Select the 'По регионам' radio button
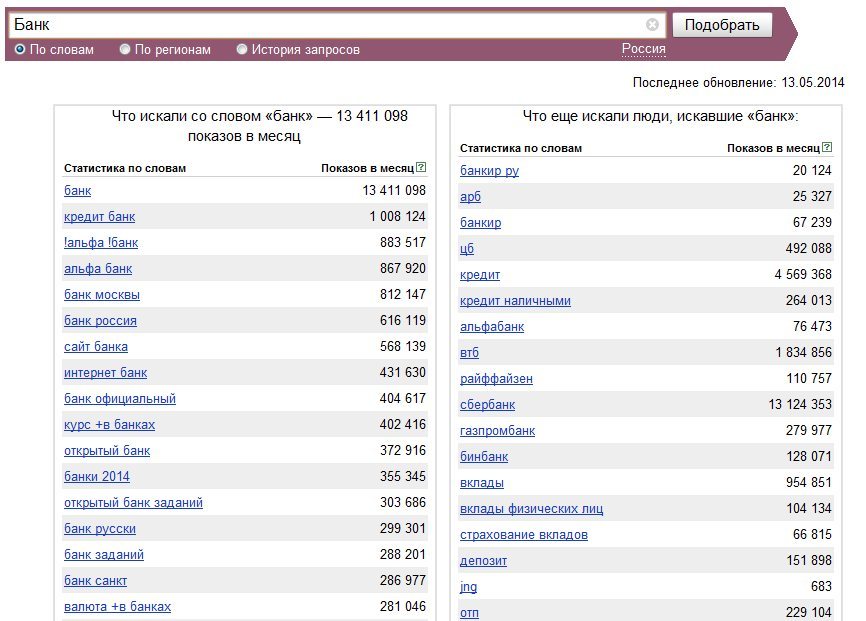 pos(125,49)
